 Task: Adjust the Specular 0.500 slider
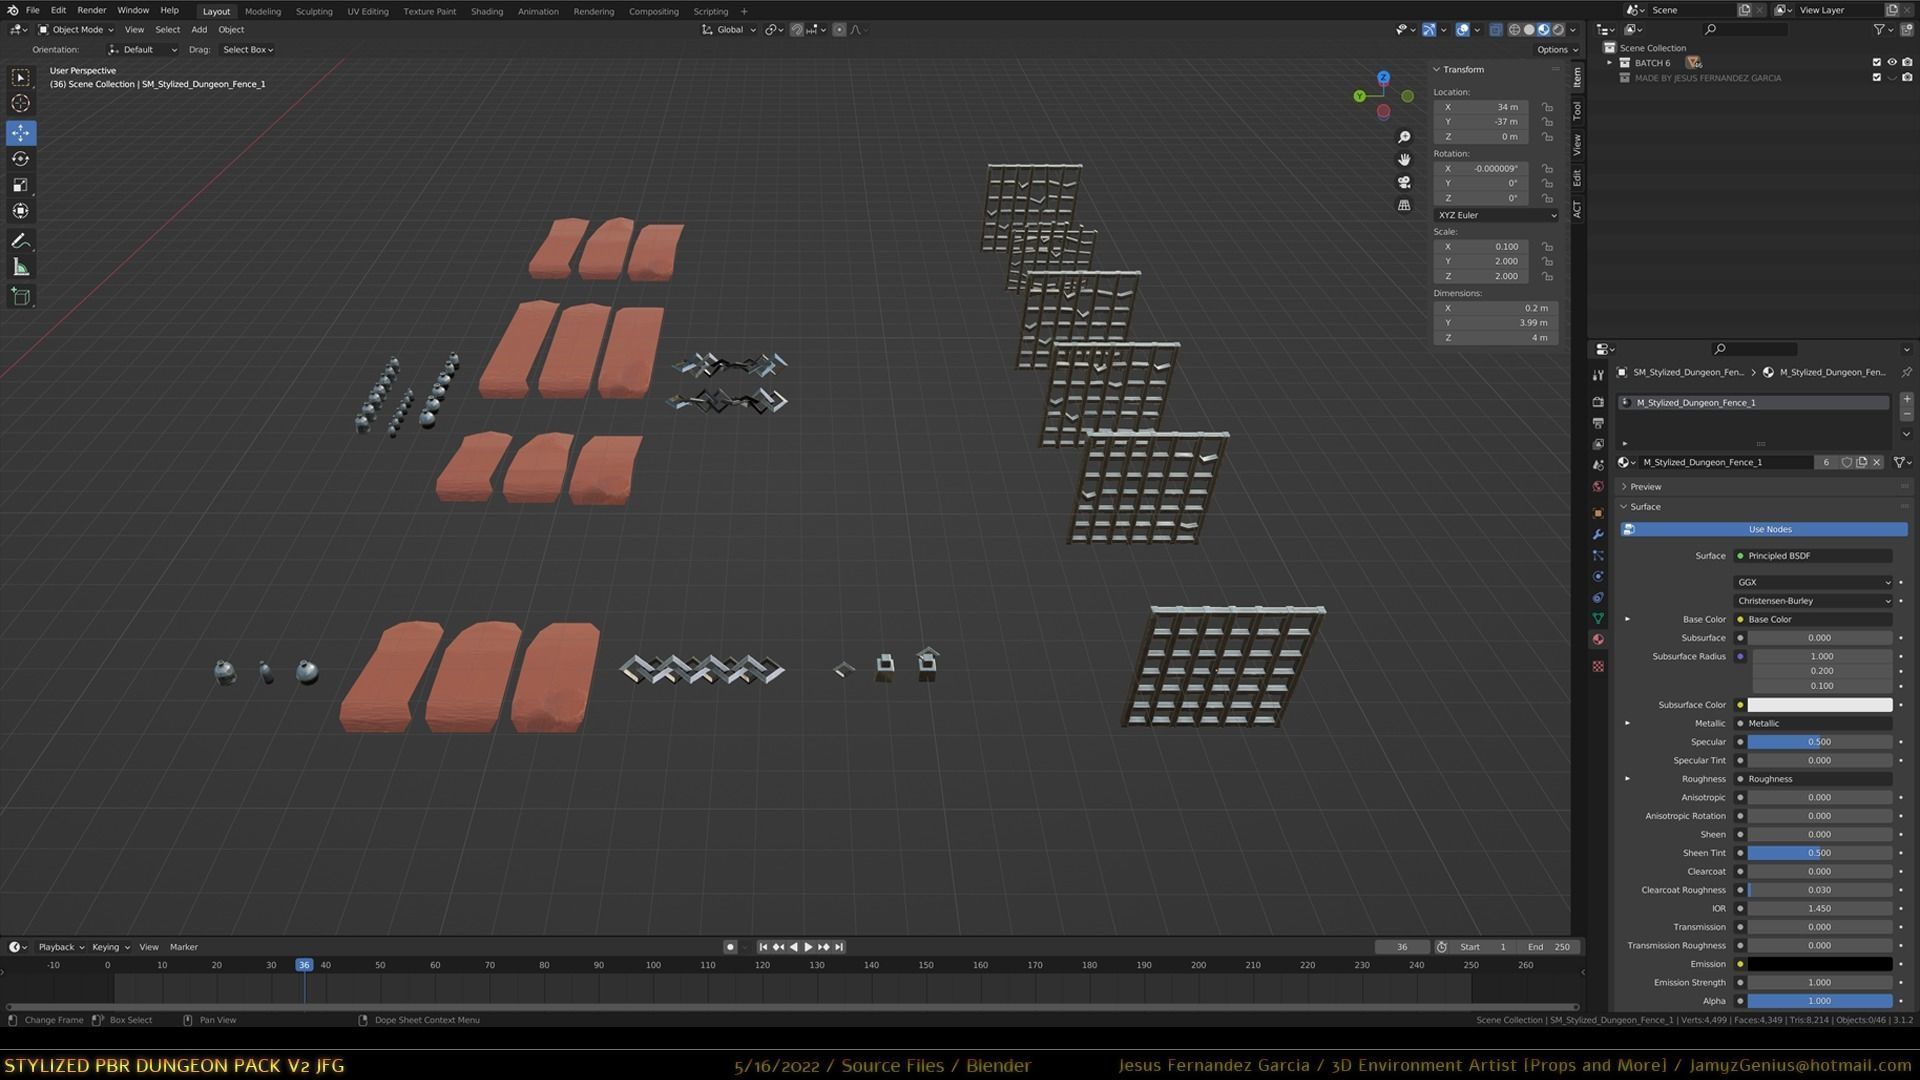click(x=1820, y=742)
